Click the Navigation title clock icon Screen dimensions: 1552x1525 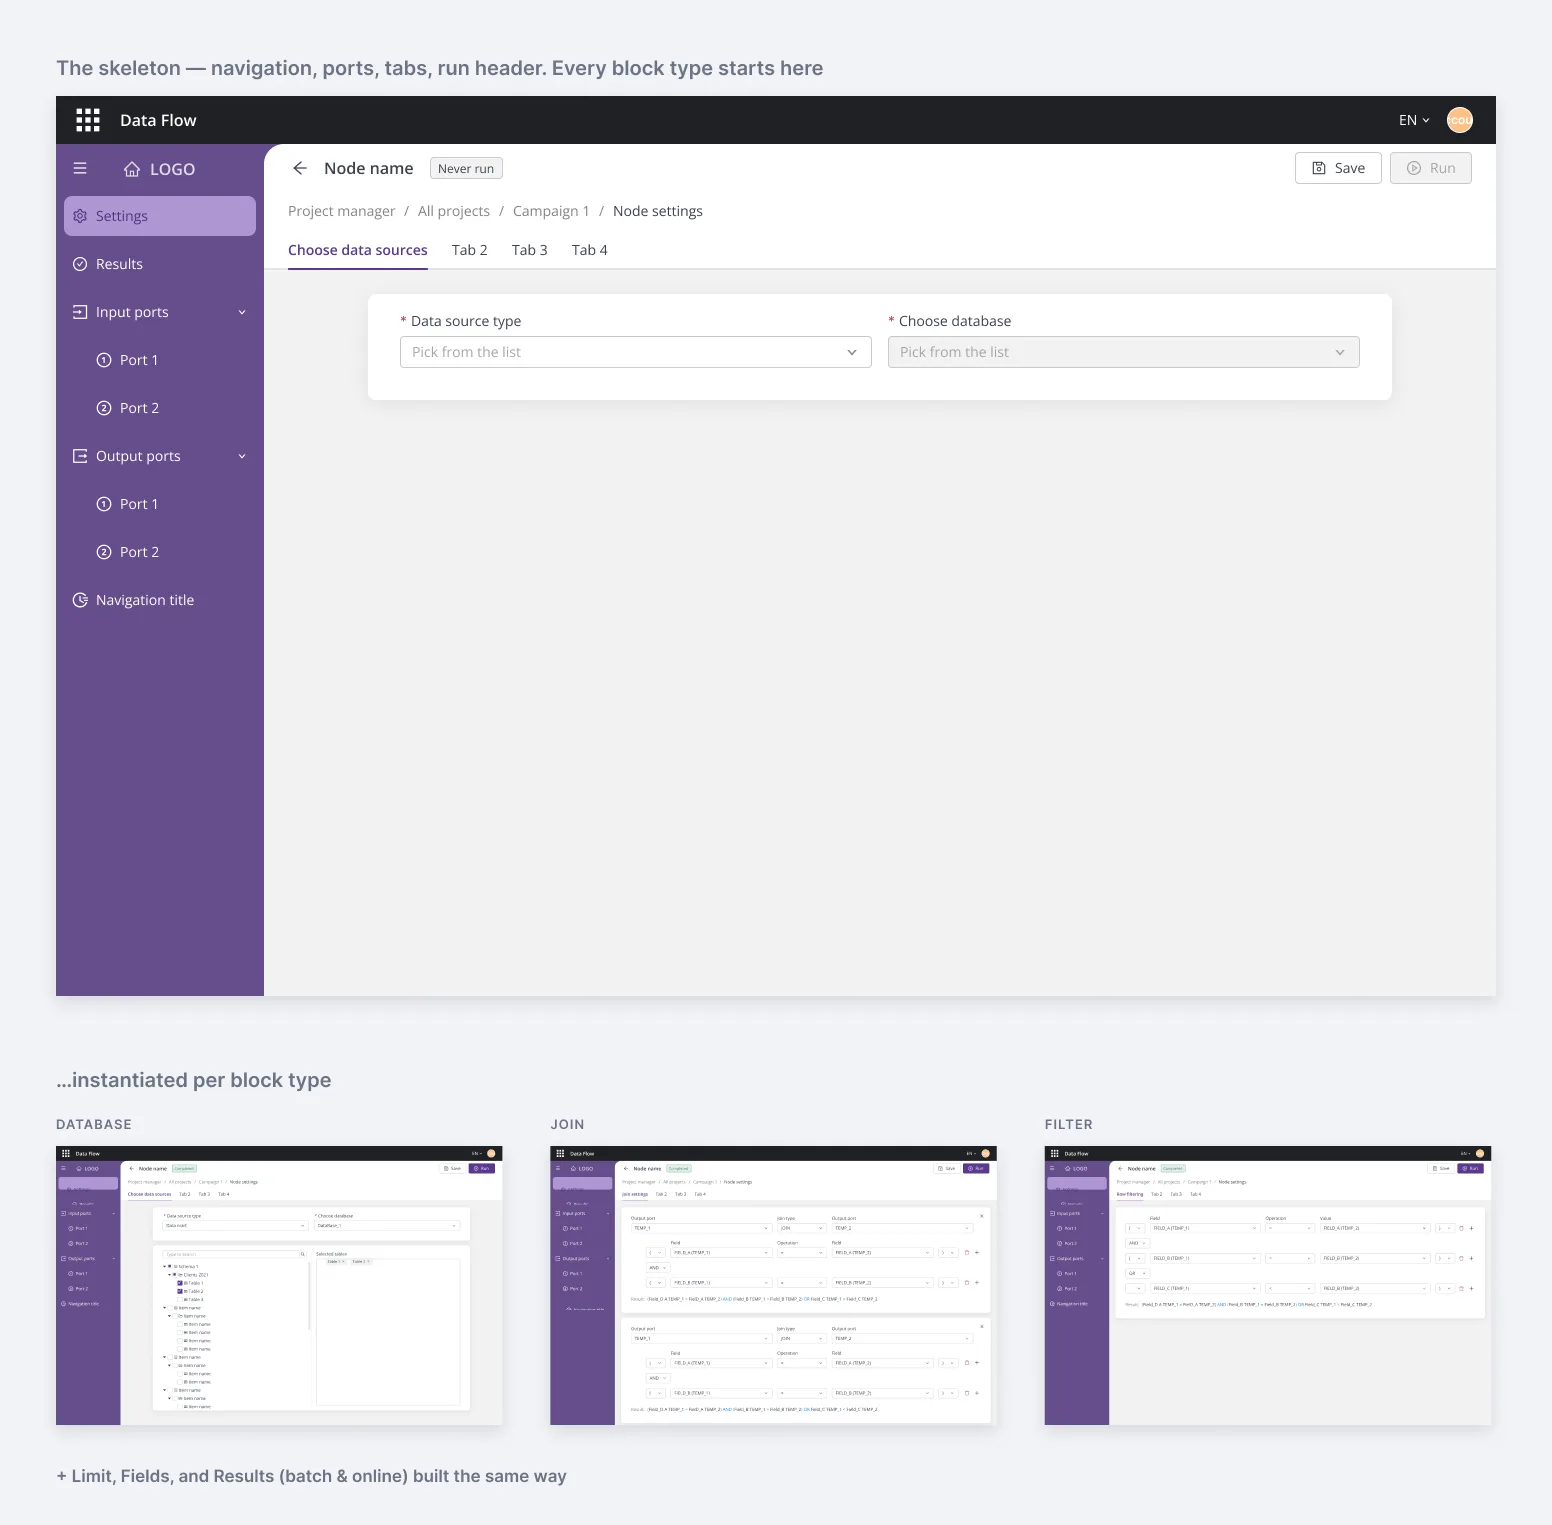pyautogui.click(x=80, y=600)
